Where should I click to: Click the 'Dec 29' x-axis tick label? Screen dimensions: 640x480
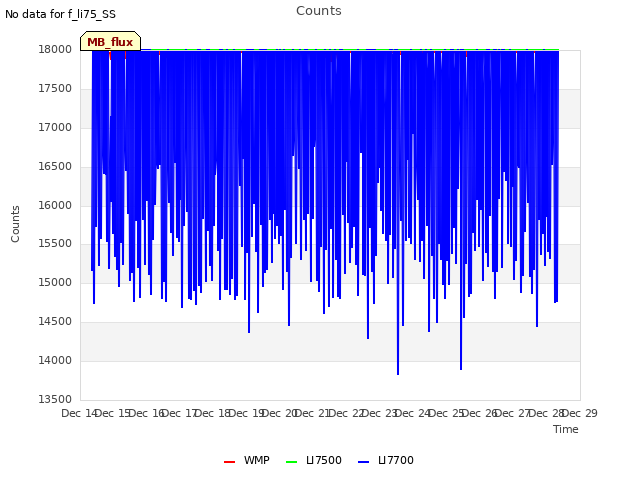[580, 413]
